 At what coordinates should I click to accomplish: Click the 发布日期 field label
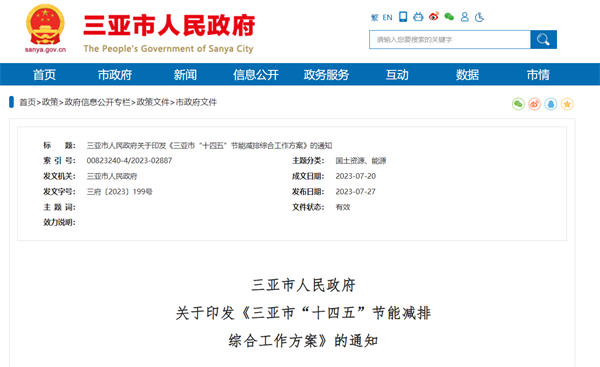308,192
